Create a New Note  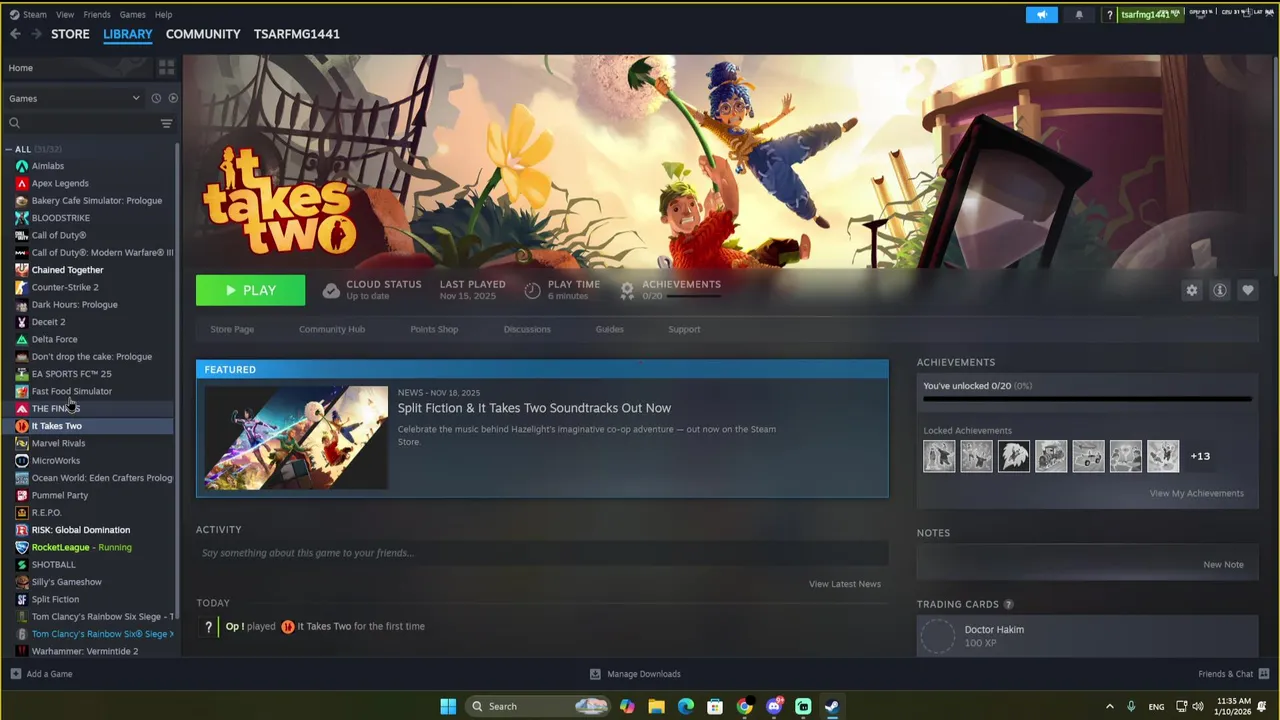coord(1223,564)
